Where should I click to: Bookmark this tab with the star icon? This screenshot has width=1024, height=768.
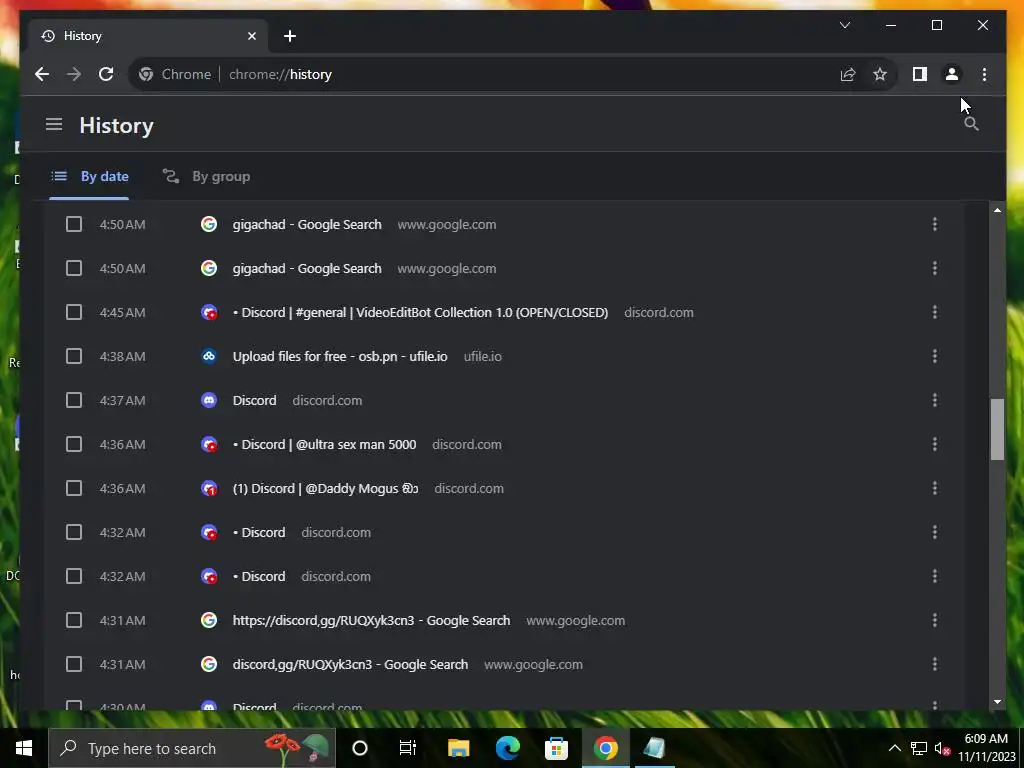[x=880, y=74]
